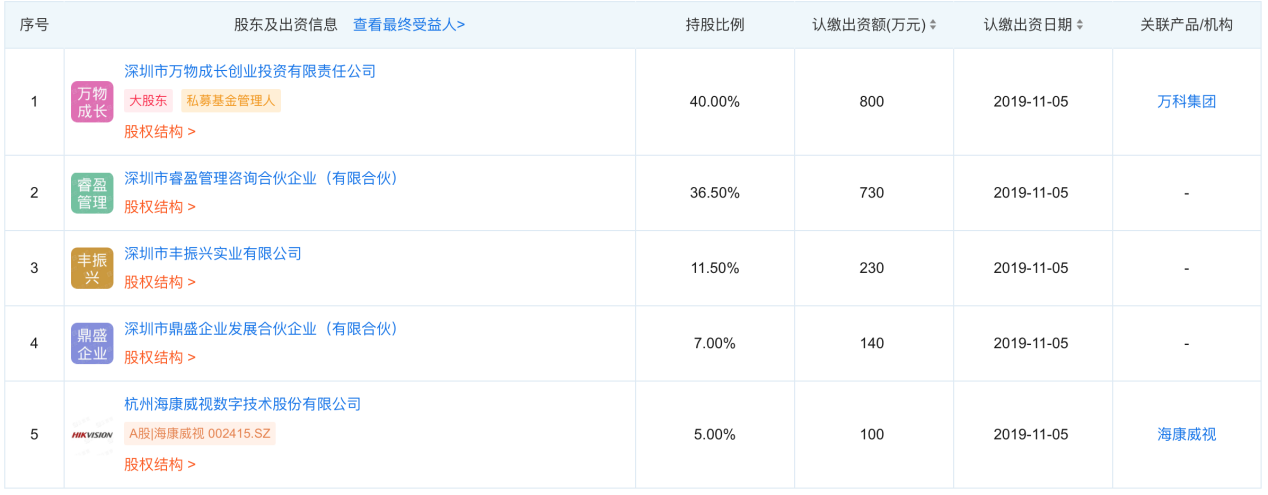
Task: Click the 鼎盛企业 purple company logo
Action: click(92, 343)
